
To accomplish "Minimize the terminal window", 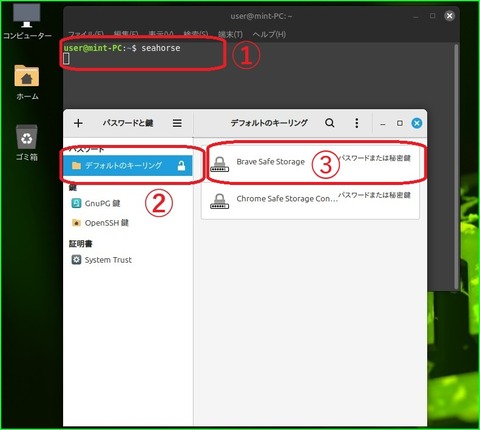I will coord(416,16).
